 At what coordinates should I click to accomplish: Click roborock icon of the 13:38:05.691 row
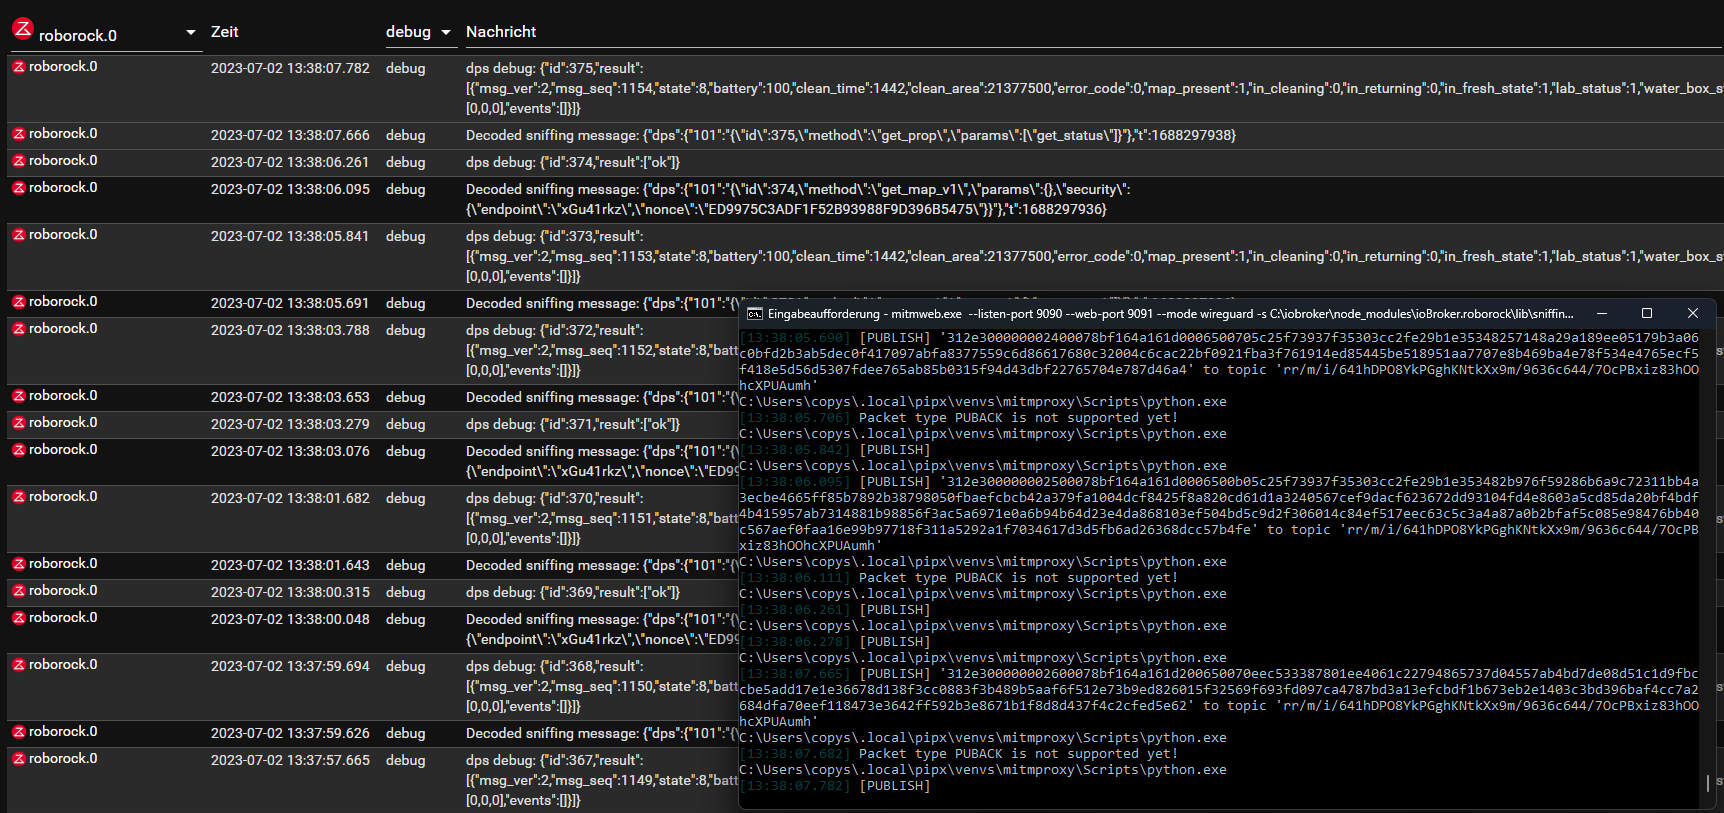pyautogui.click(x=19, y=302)
